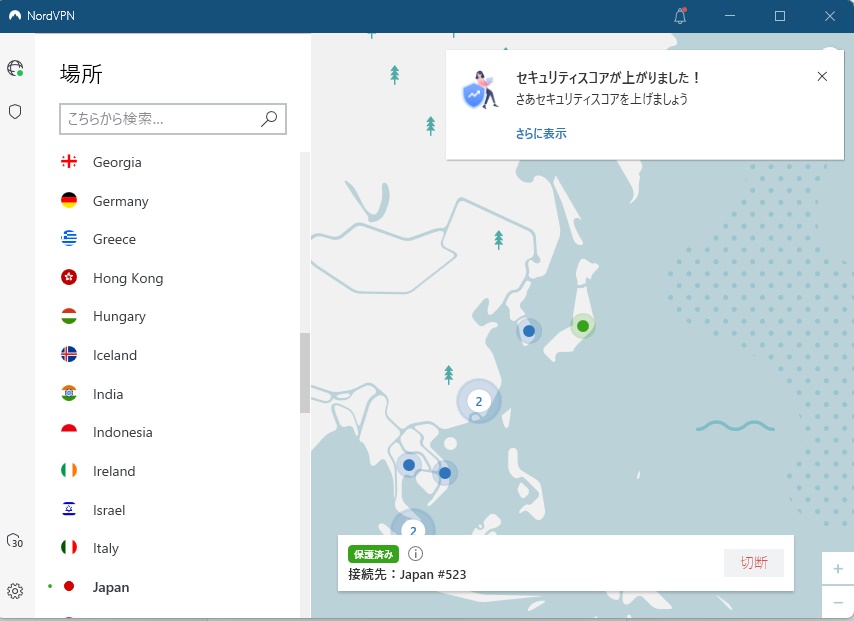
Task: Click the セキュリティスコアが上がりました notification title
Action: pos(607,77)
